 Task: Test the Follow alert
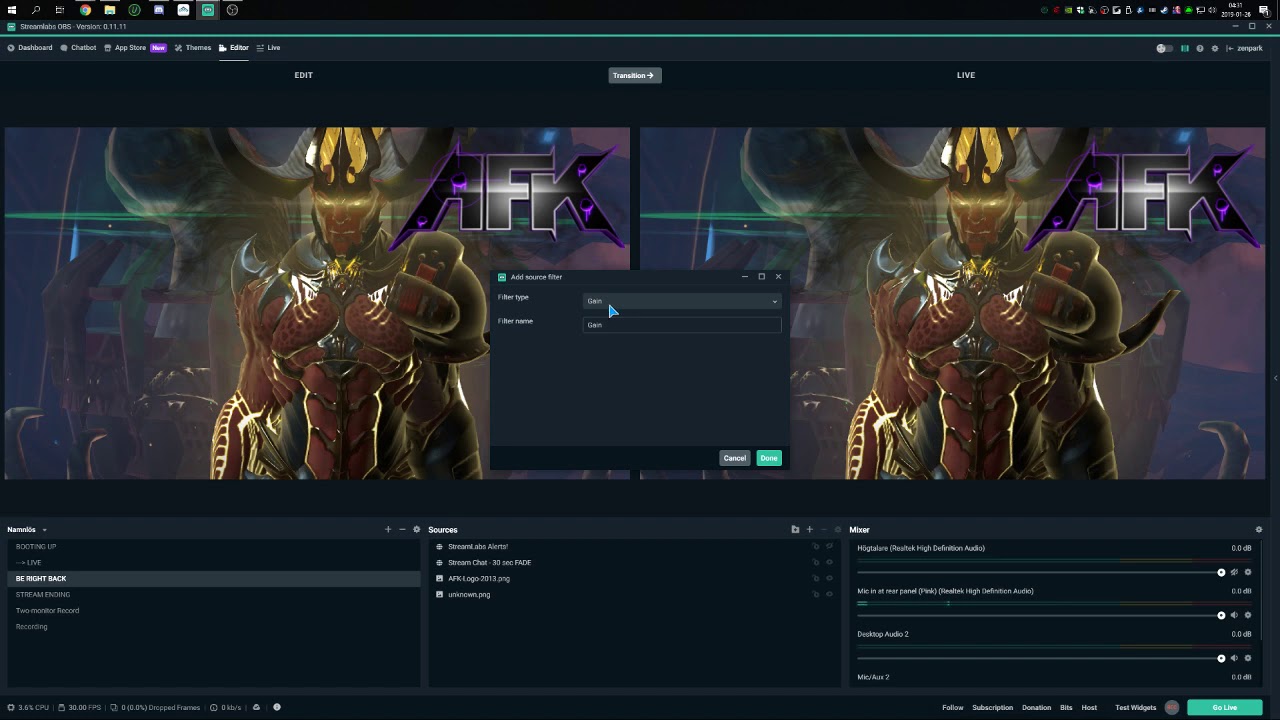[953, 708]
